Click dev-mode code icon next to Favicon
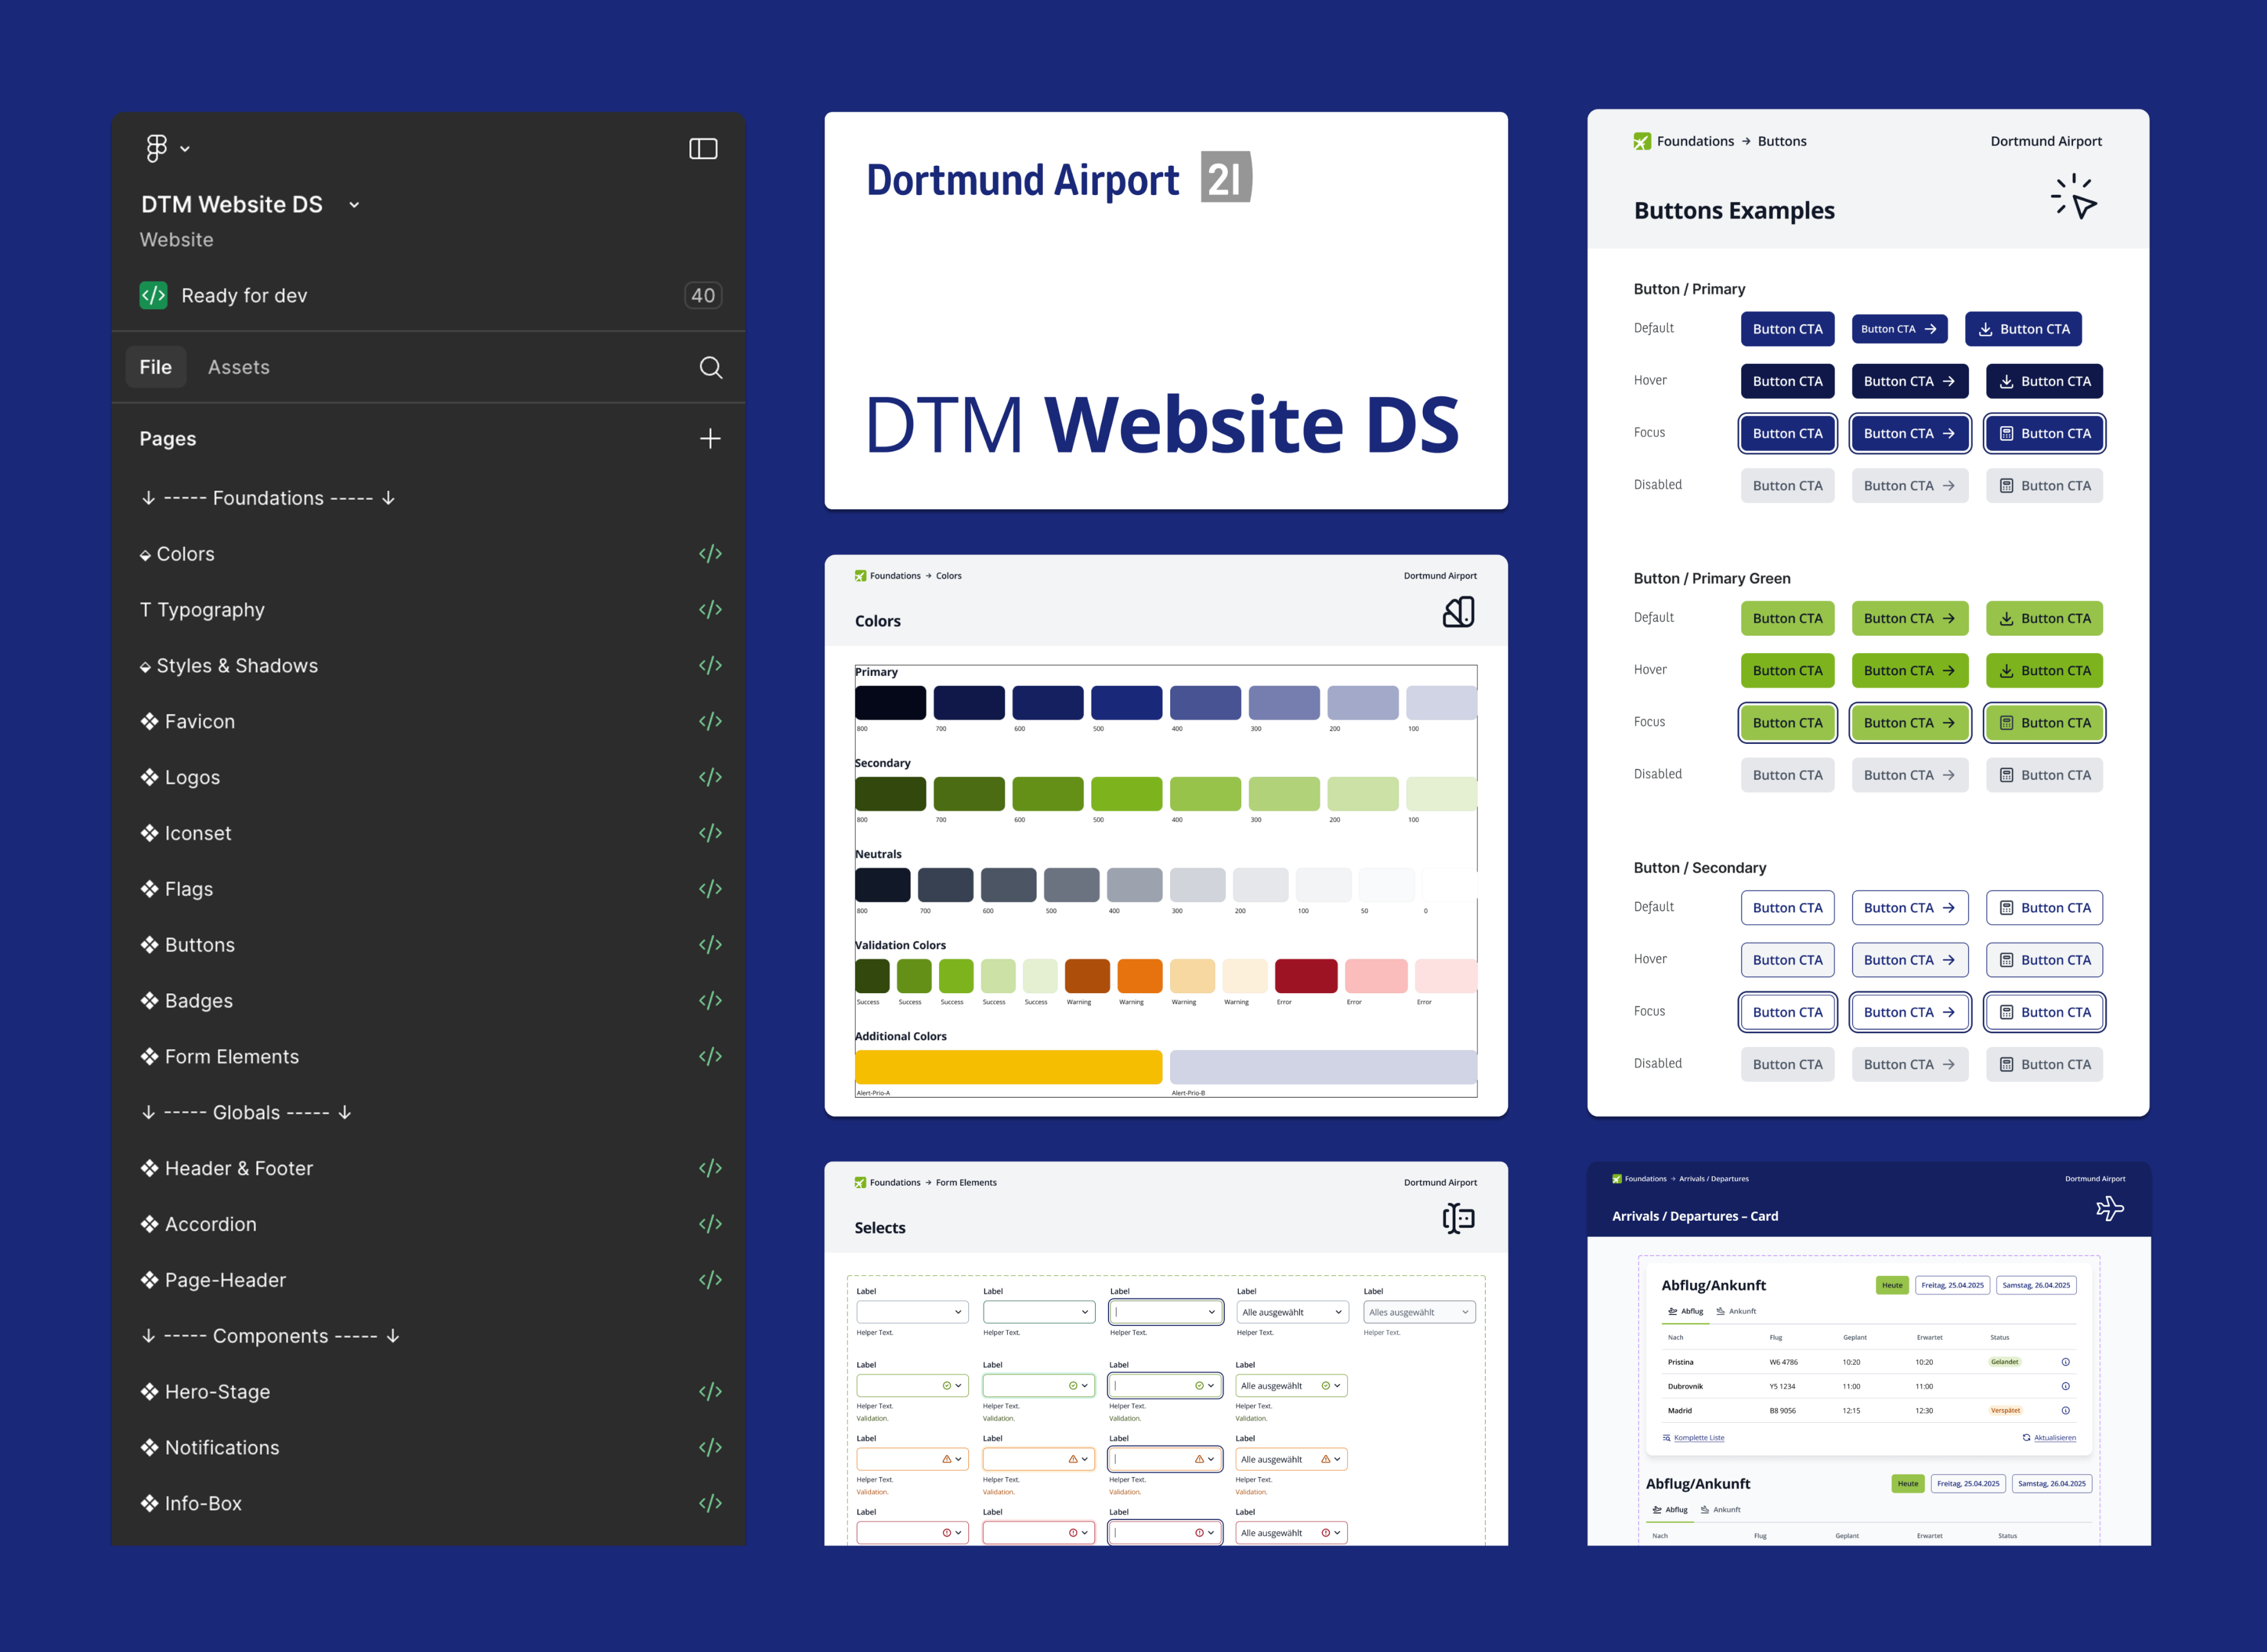 click(x=710, y=721)
